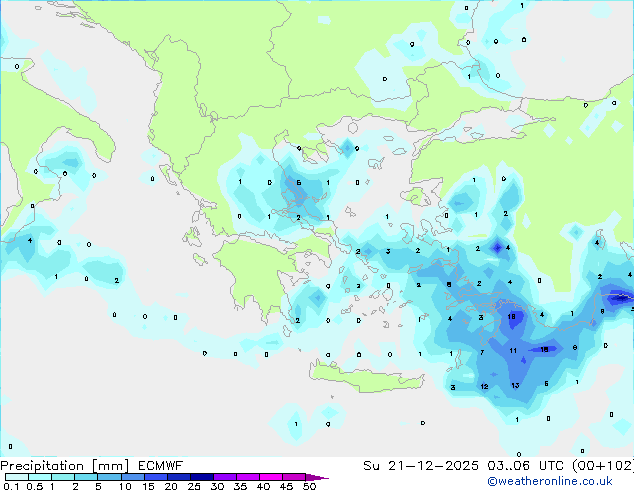The image size is (634, 490).
Task: Click the 'Precipitation [mm]' title text
Action: pos(65,466)
